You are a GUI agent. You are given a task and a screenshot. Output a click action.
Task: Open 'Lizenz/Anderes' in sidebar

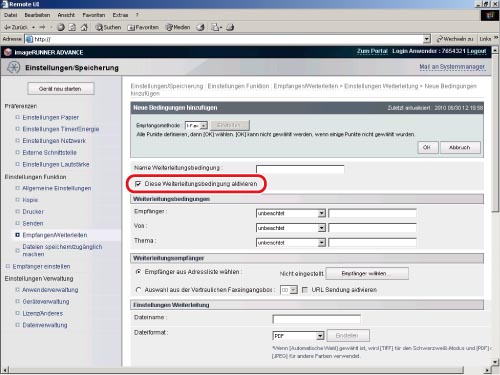tap(43, 313)
